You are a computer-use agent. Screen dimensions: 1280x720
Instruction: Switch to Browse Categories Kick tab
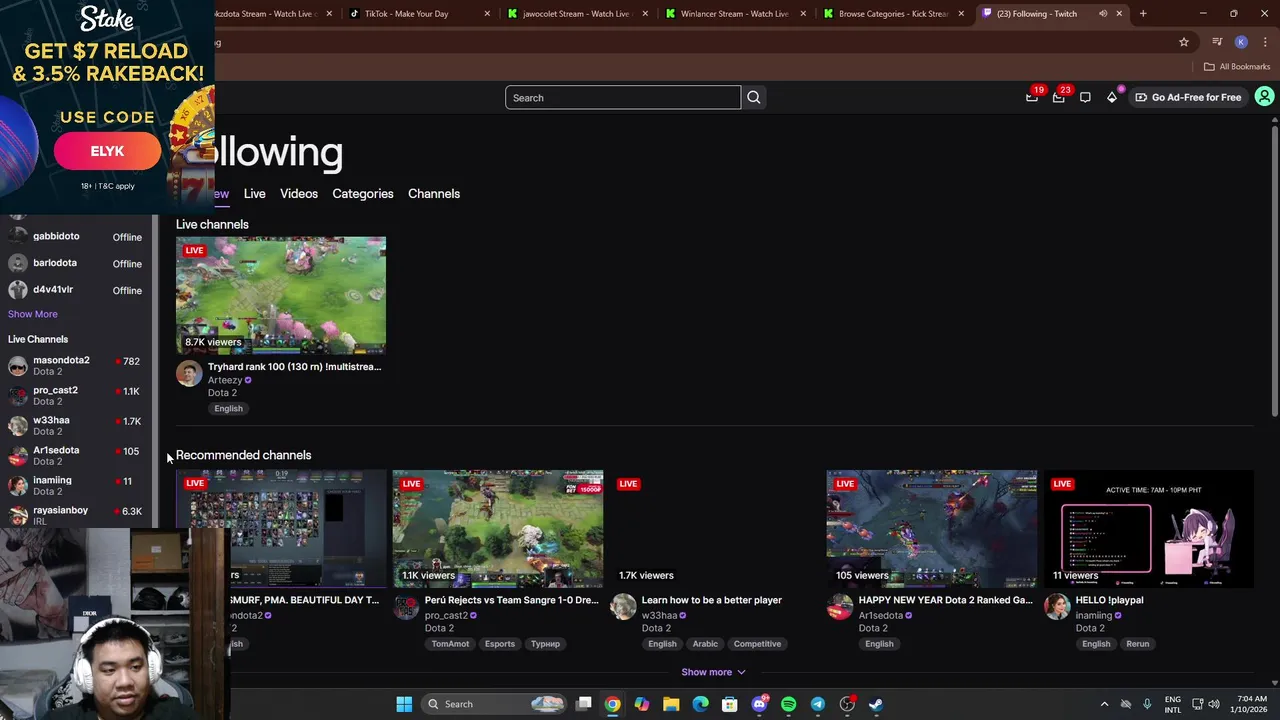point(893,14)
